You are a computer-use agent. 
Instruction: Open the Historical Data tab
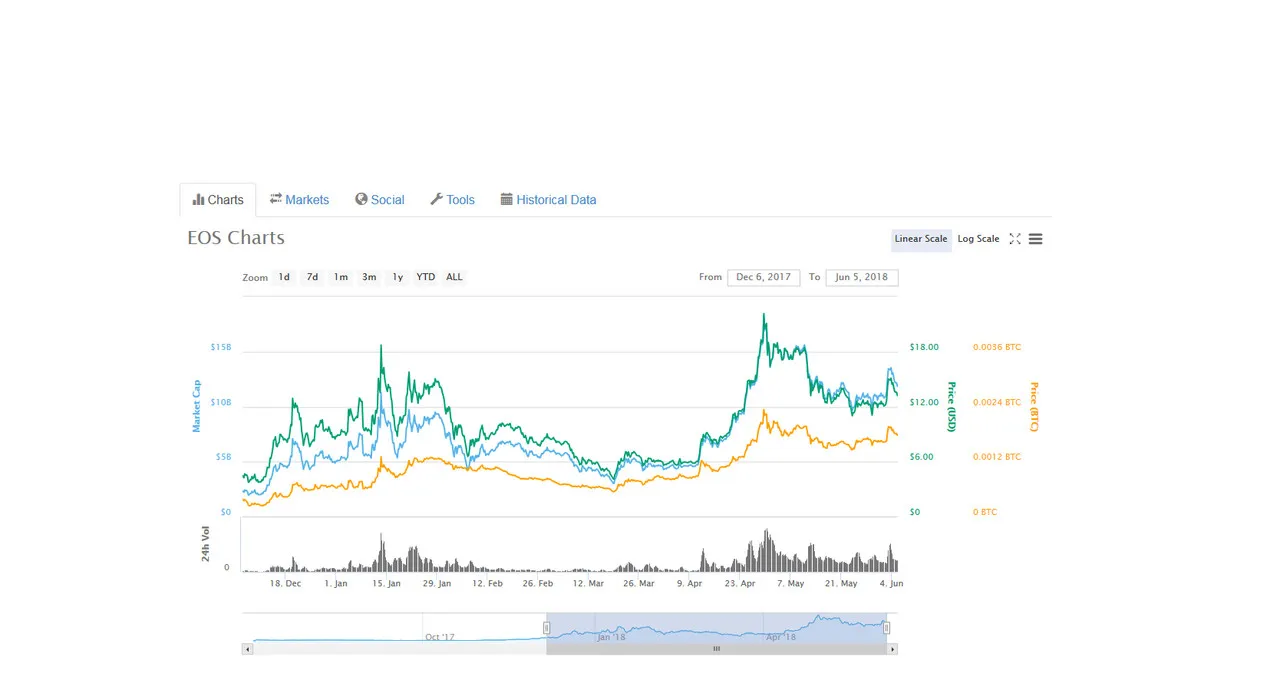click(x=548, y=200)
